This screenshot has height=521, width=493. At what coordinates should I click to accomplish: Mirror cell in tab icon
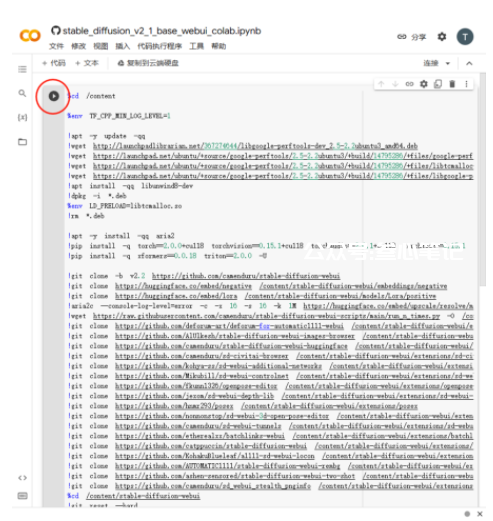pos(438,84)
